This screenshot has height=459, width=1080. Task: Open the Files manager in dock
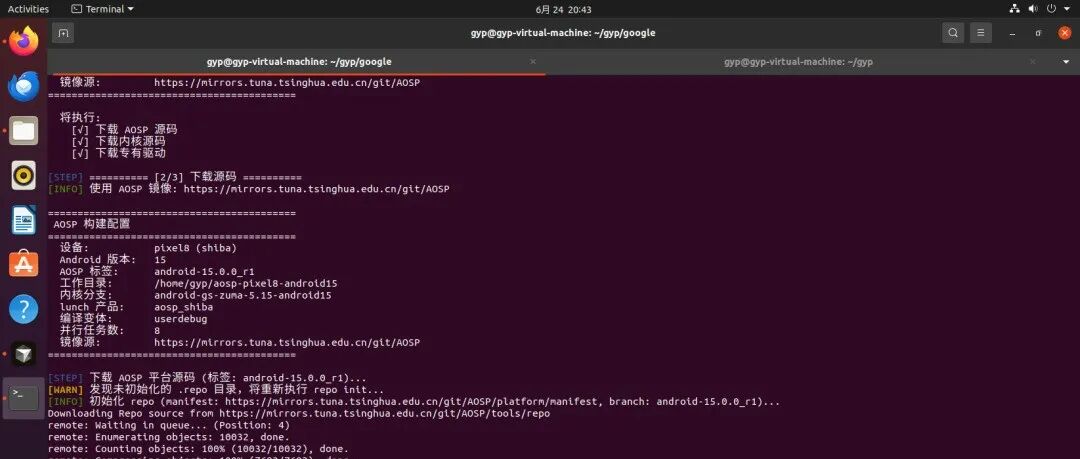[x=23, y=130]
